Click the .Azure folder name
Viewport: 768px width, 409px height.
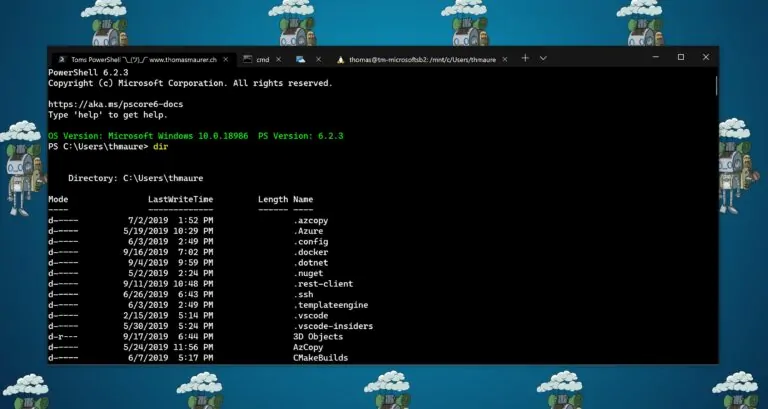308,231
